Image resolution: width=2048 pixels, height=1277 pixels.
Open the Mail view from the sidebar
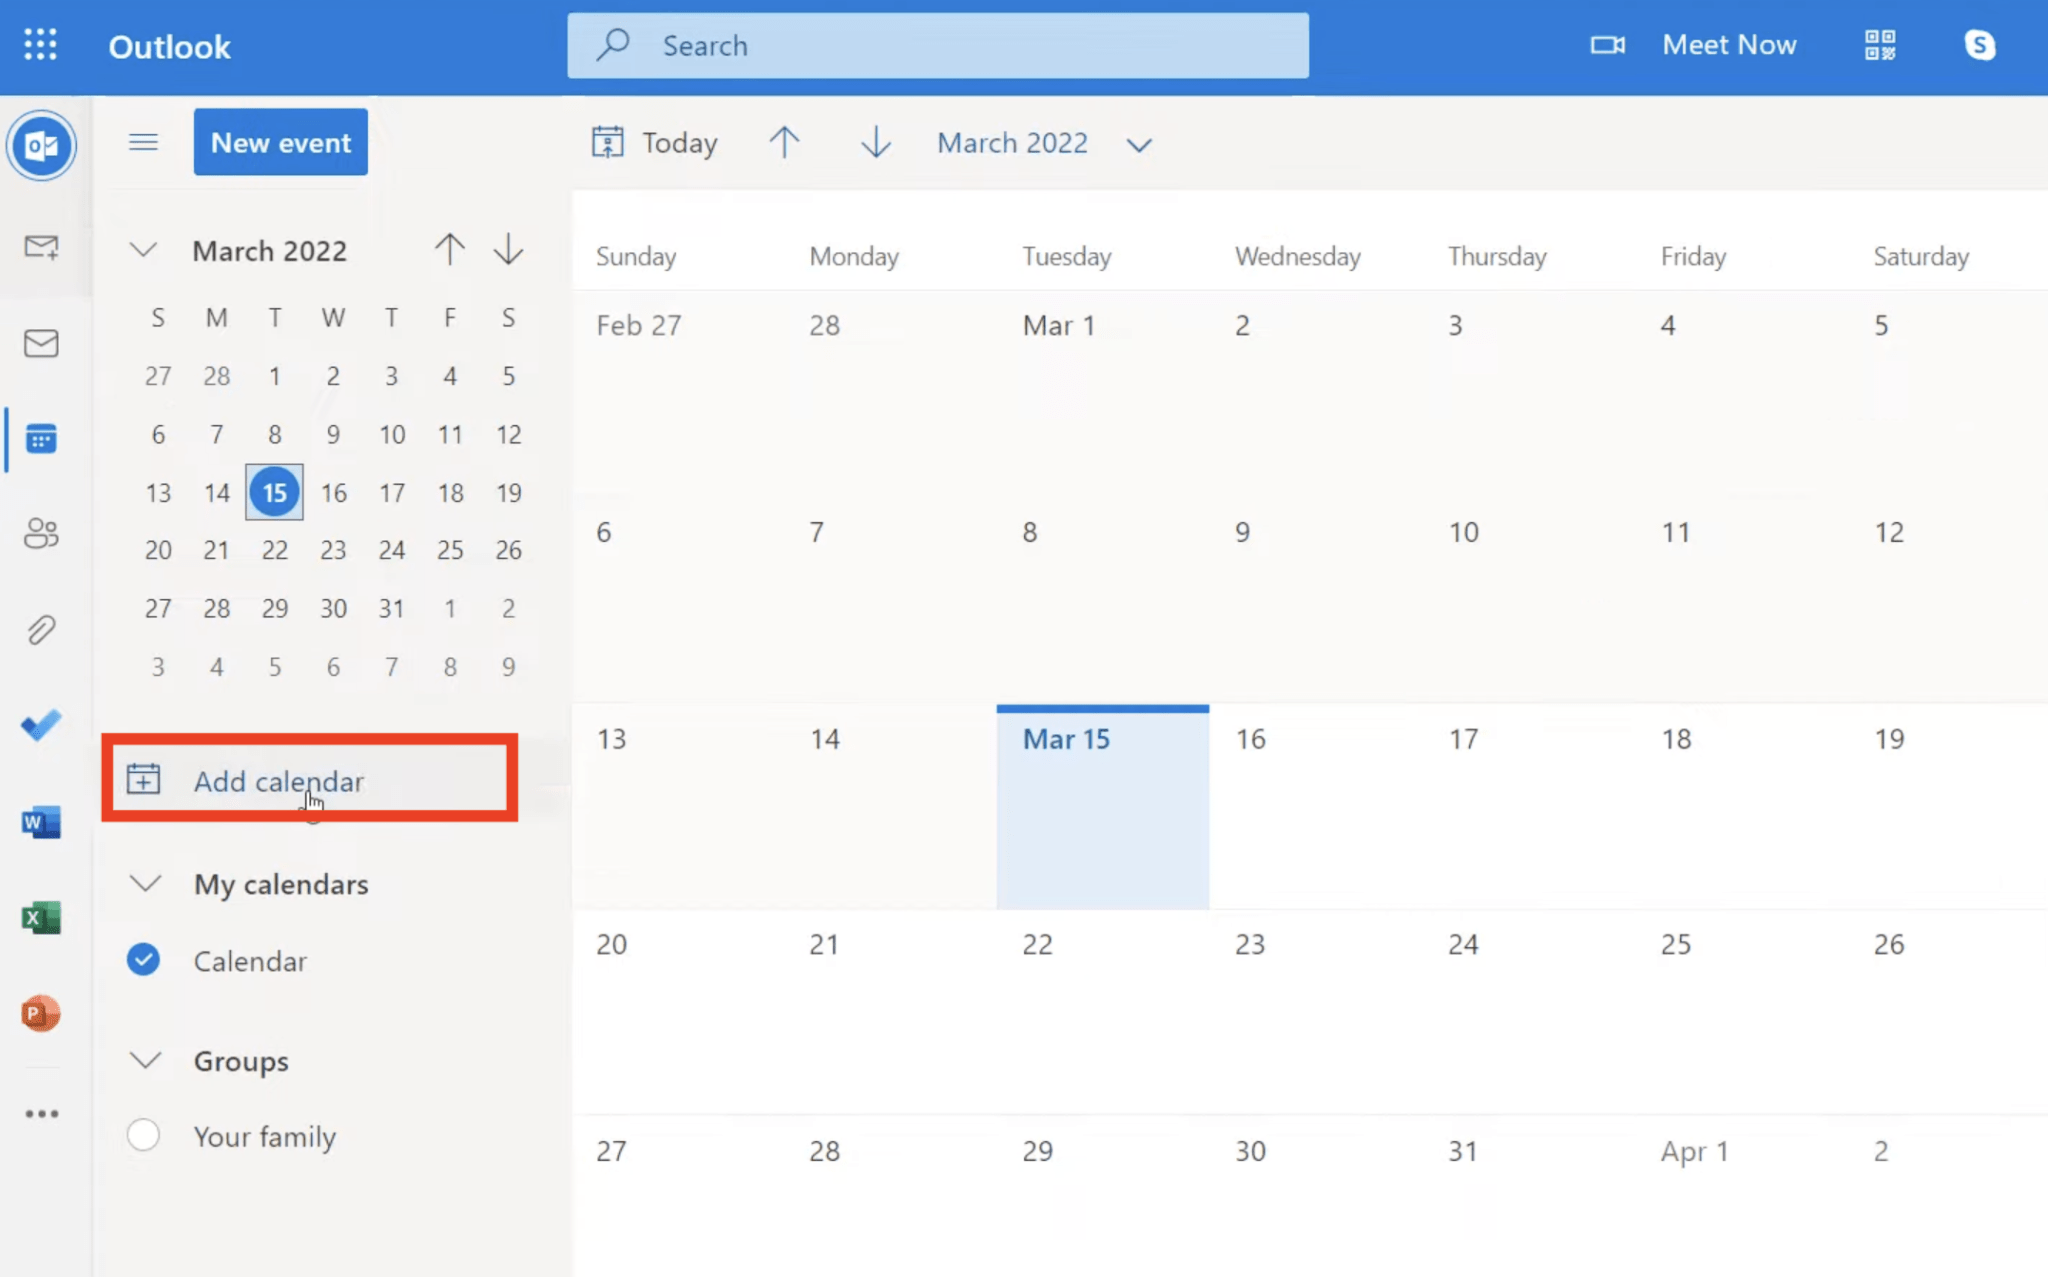[41, 345]
